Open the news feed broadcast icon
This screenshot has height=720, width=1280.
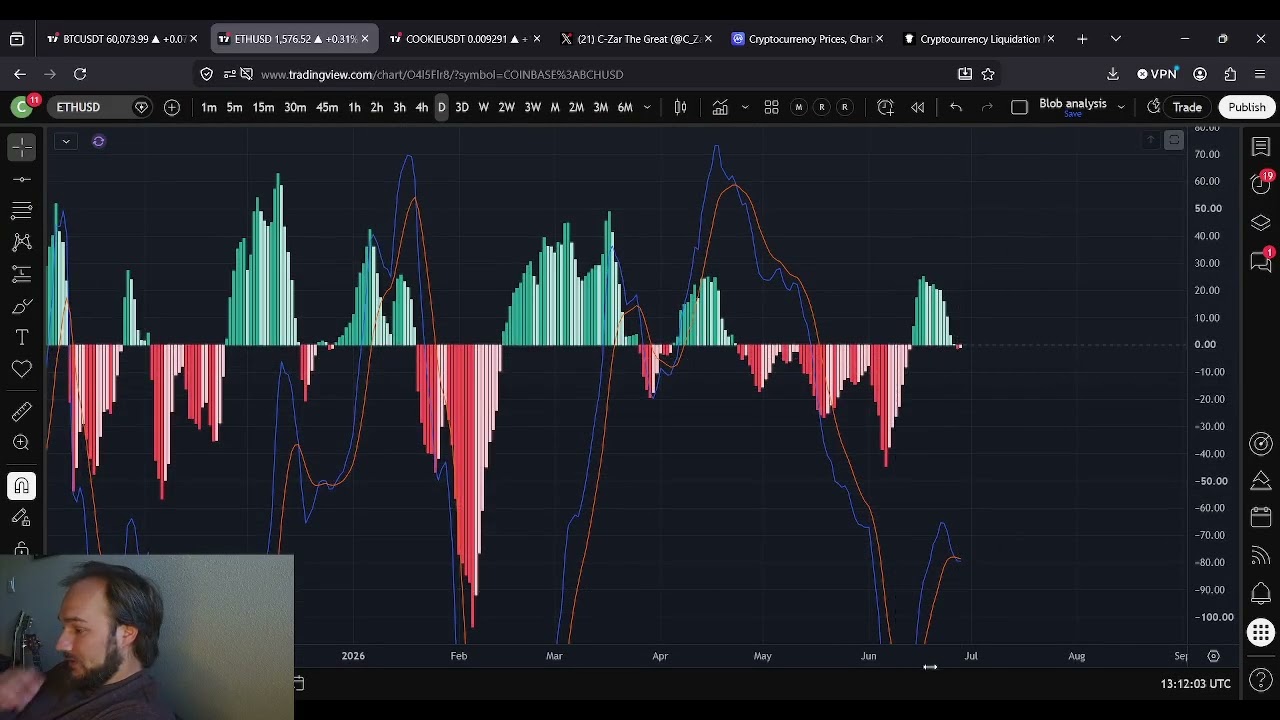tap(1261, 556)
